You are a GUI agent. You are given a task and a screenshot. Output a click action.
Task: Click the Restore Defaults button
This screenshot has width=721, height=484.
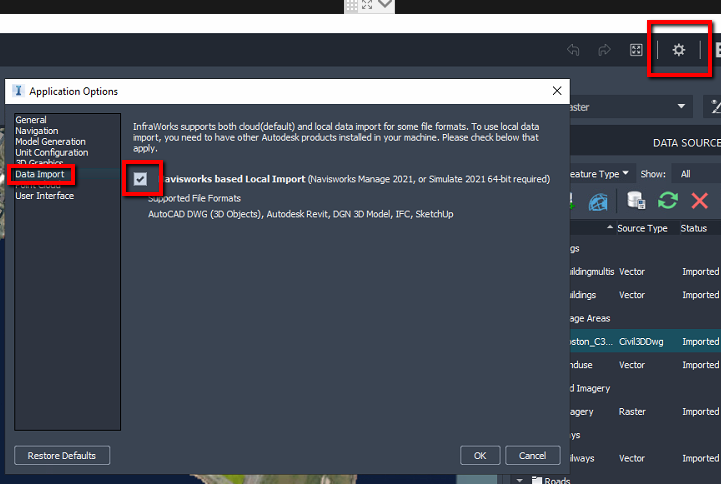point(62,456)
